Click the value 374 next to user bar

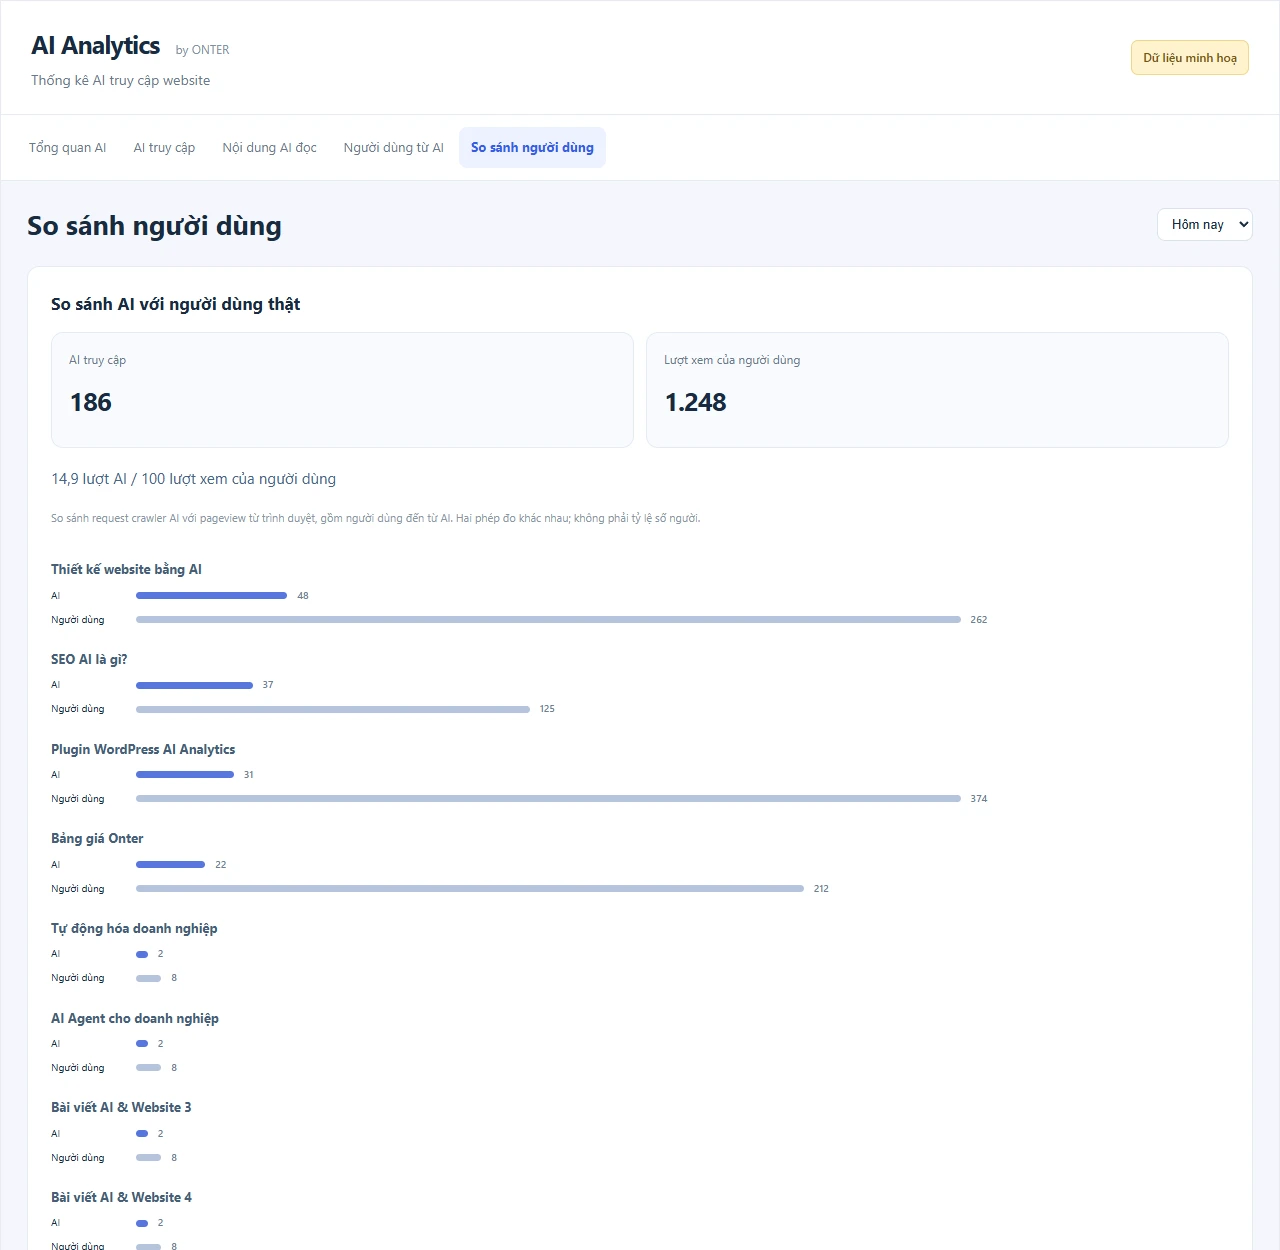pyautogui.click(x=979, y=799)
